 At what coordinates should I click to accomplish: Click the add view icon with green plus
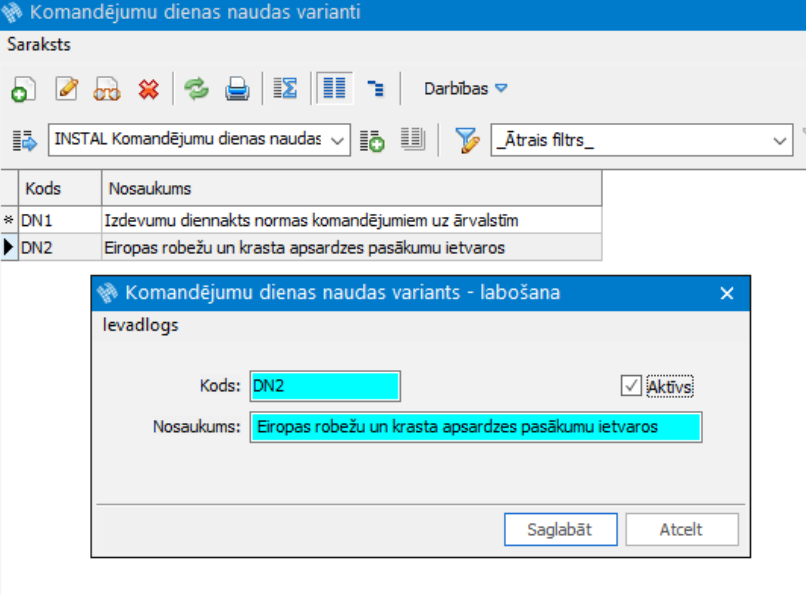(372, 140)
